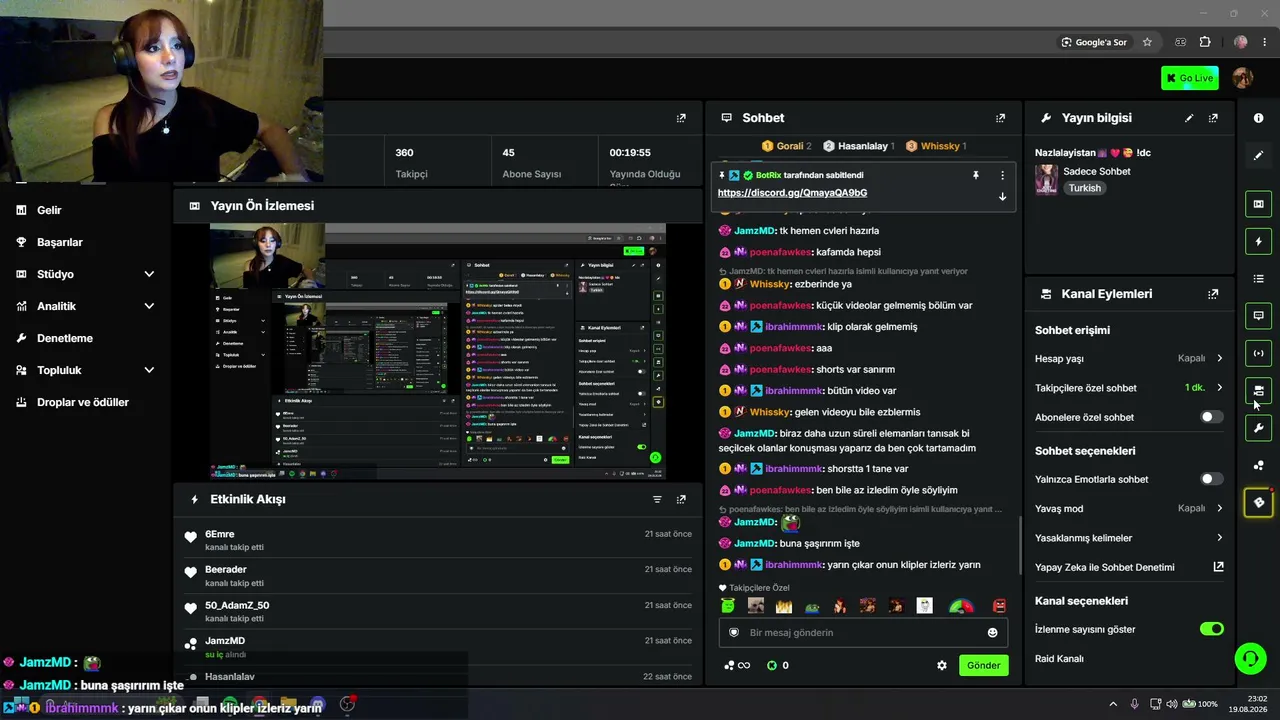Open the profile avatar menu beside Go Live
The width and height of the screenshot is (1280, 720).
(x=1243, y=78)
